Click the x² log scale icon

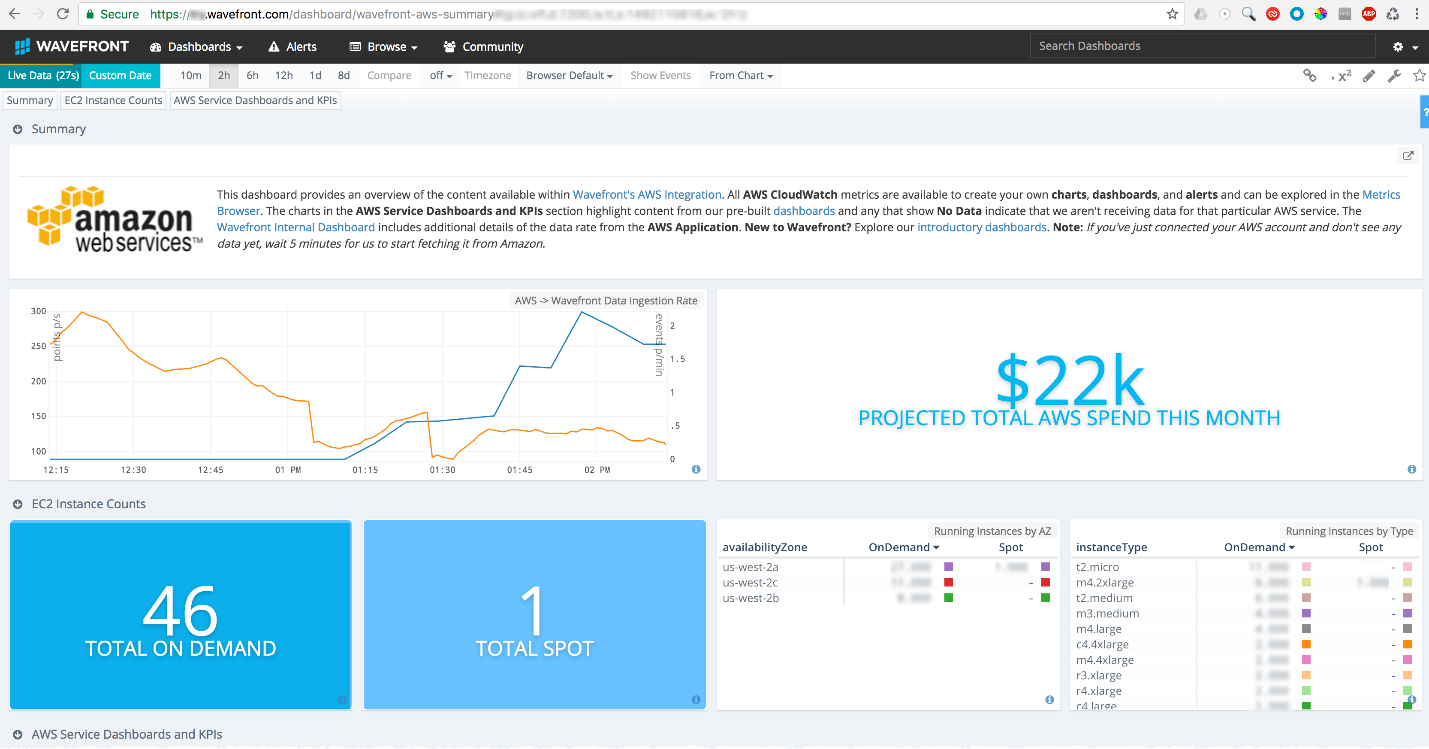coord(1340,76)
